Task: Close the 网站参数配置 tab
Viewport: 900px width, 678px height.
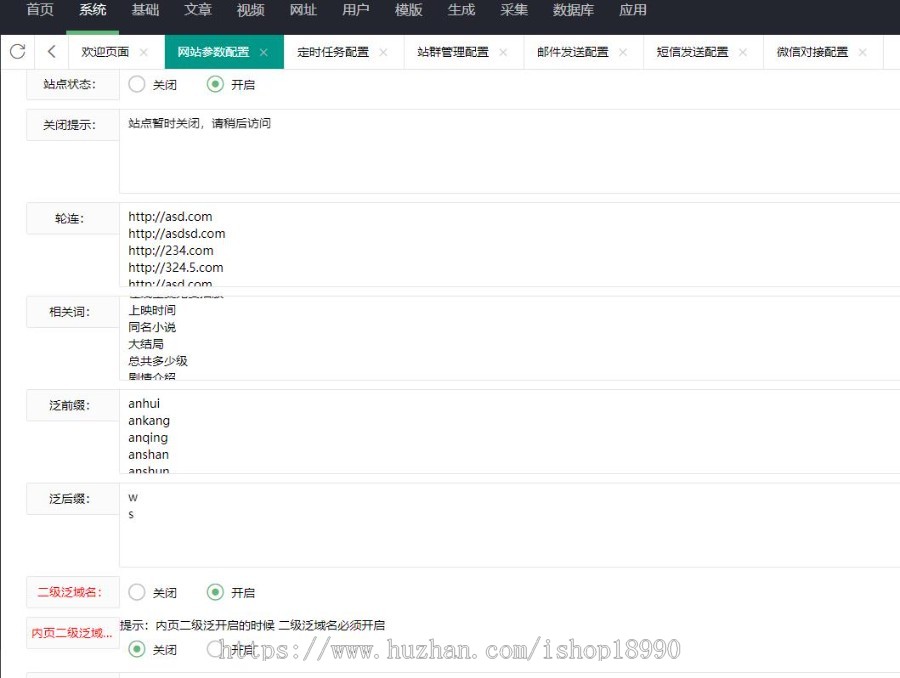Action: tap(263, 52)
